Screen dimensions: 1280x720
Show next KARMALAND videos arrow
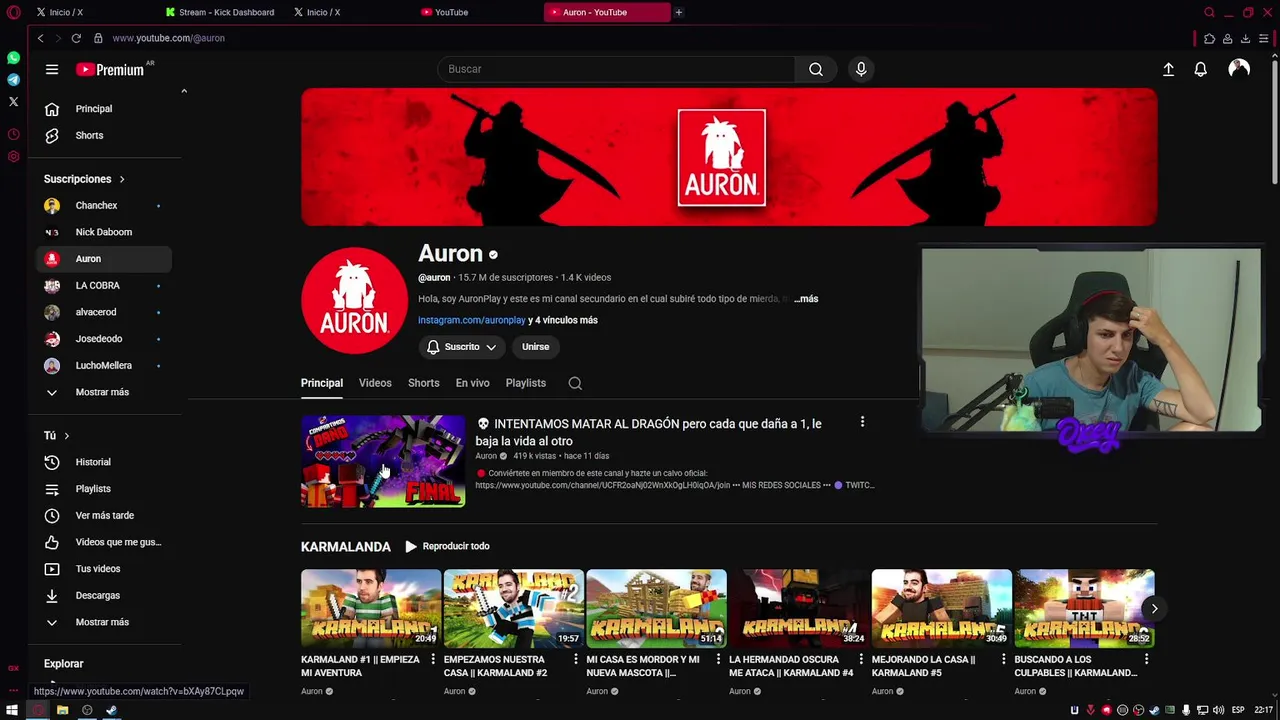click(1154, 608)
